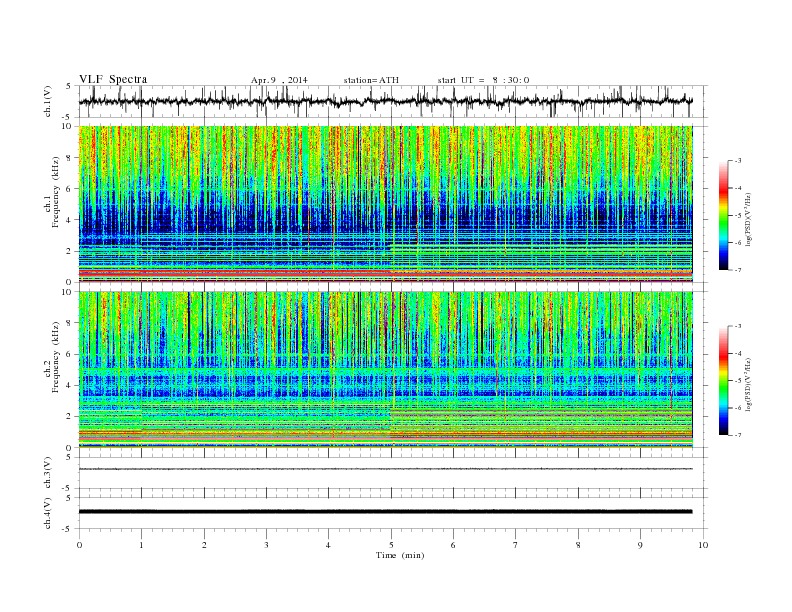Click the '9' tick on the time axis

[640, 545]
